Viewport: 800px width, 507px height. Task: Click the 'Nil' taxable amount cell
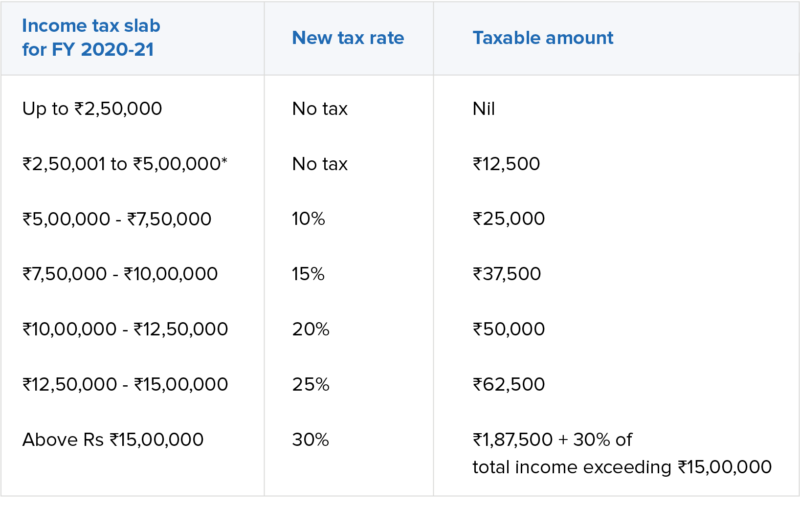[x=484, y=108]
